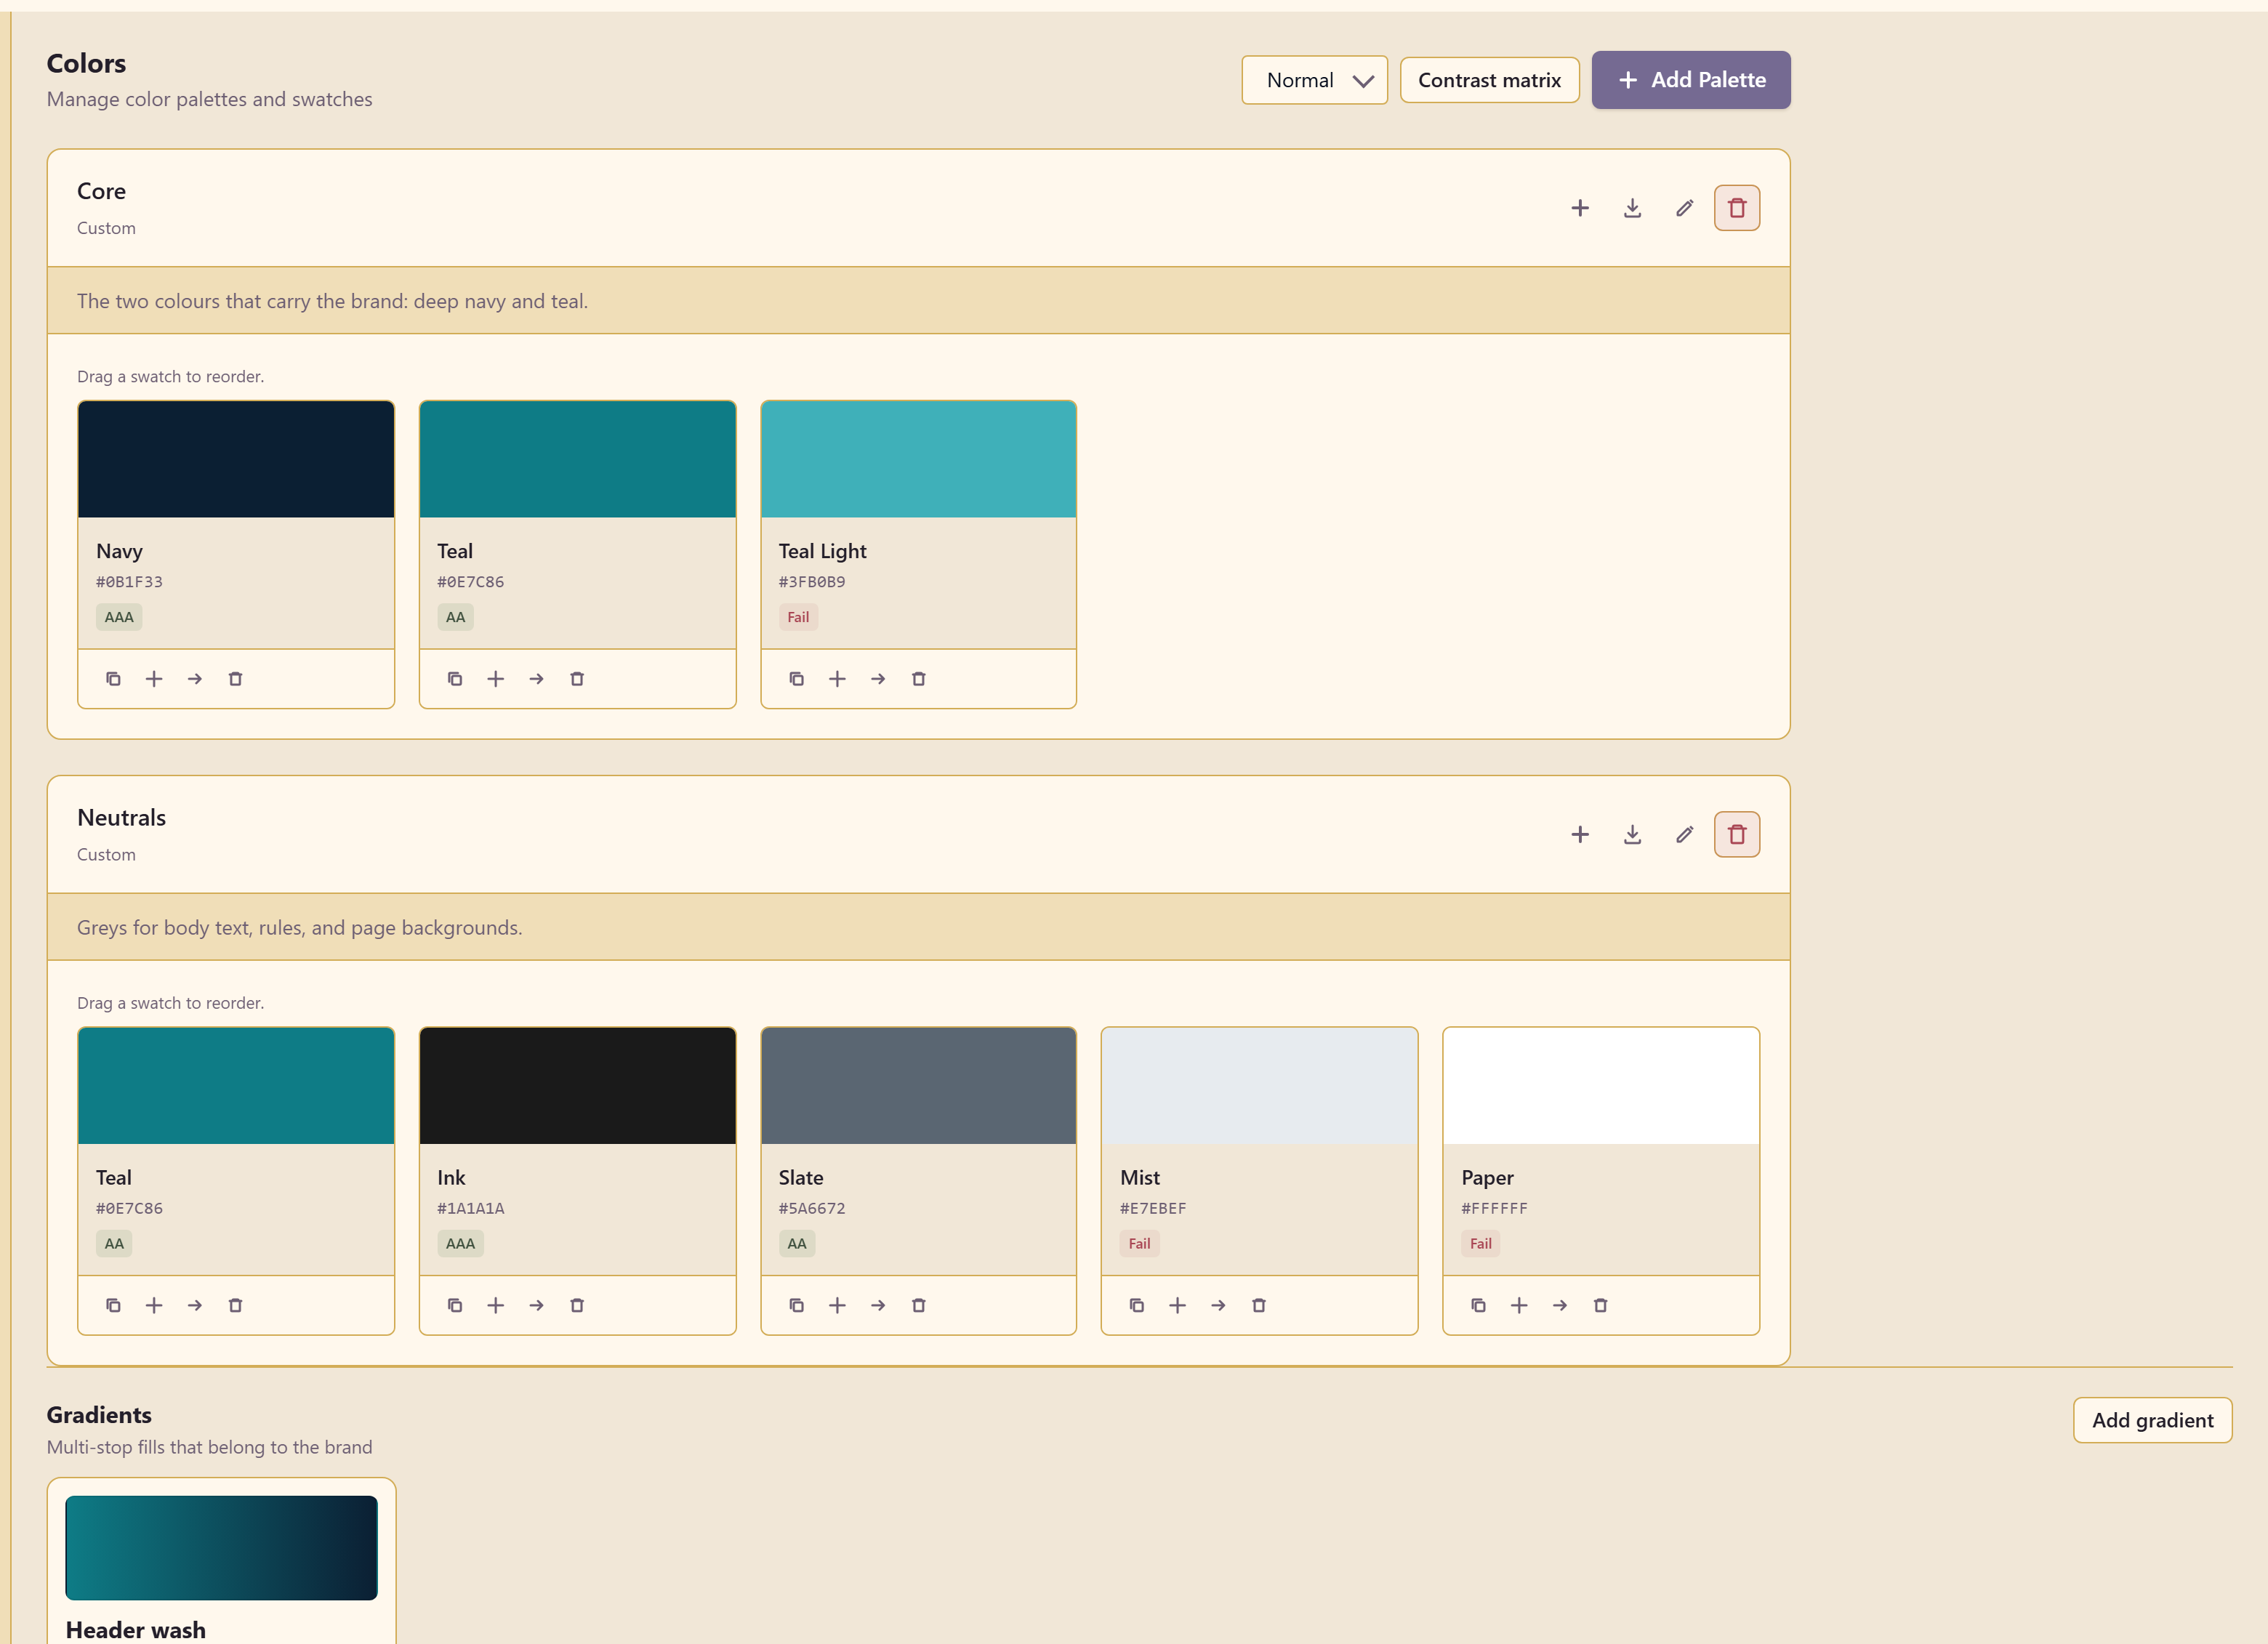Click the plus icon under Teal Light
This screenshot has width=2268, height=1644.
point(838,679)
